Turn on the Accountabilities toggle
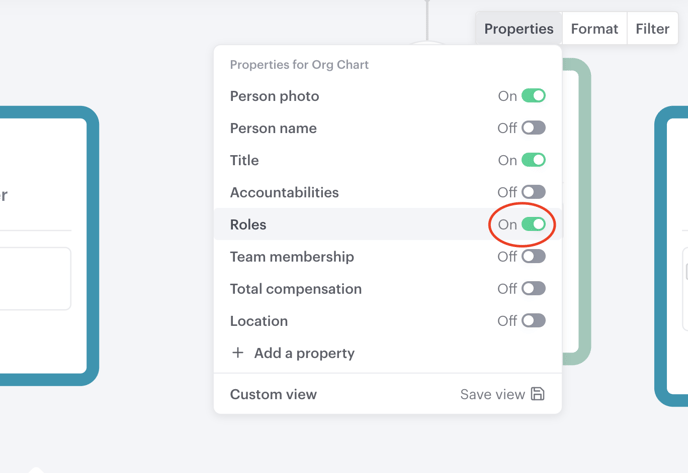The width and height of the screenshot is (688, 473). (534, 192)
